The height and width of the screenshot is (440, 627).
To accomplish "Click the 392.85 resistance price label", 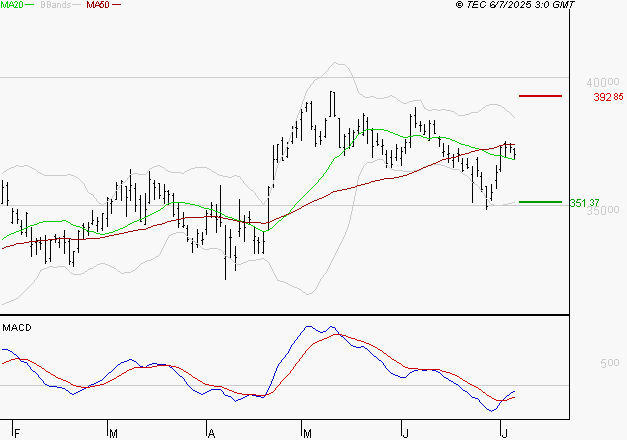I will click(608, 97).
